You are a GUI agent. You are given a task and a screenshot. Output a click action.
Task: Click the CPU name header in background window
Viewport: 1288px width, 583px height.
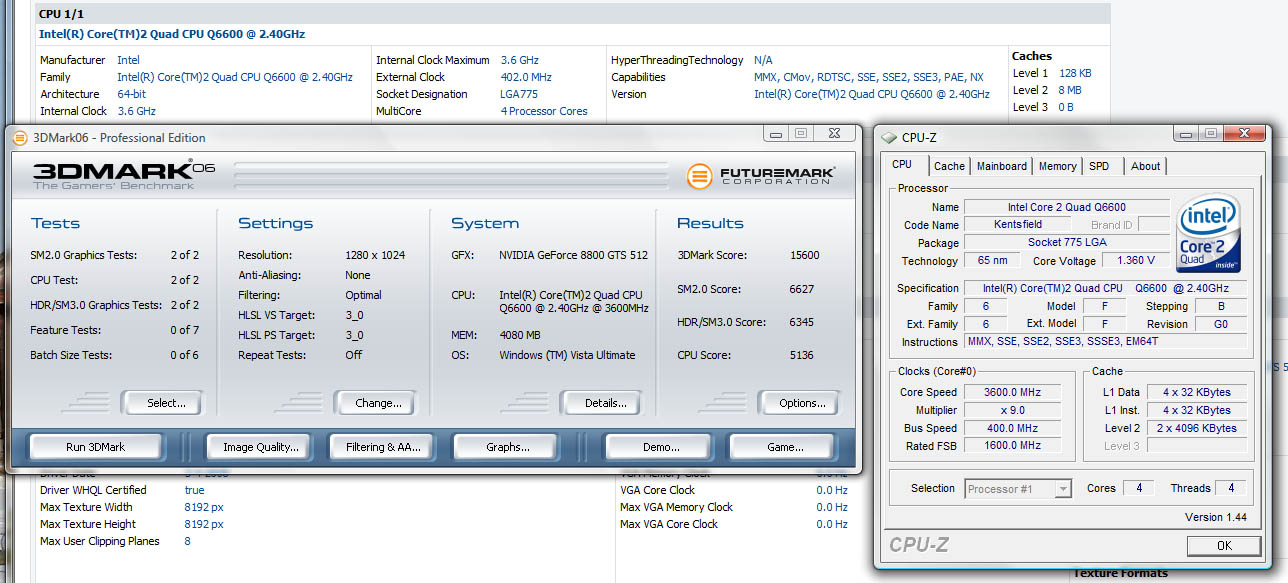click(172, 34)
